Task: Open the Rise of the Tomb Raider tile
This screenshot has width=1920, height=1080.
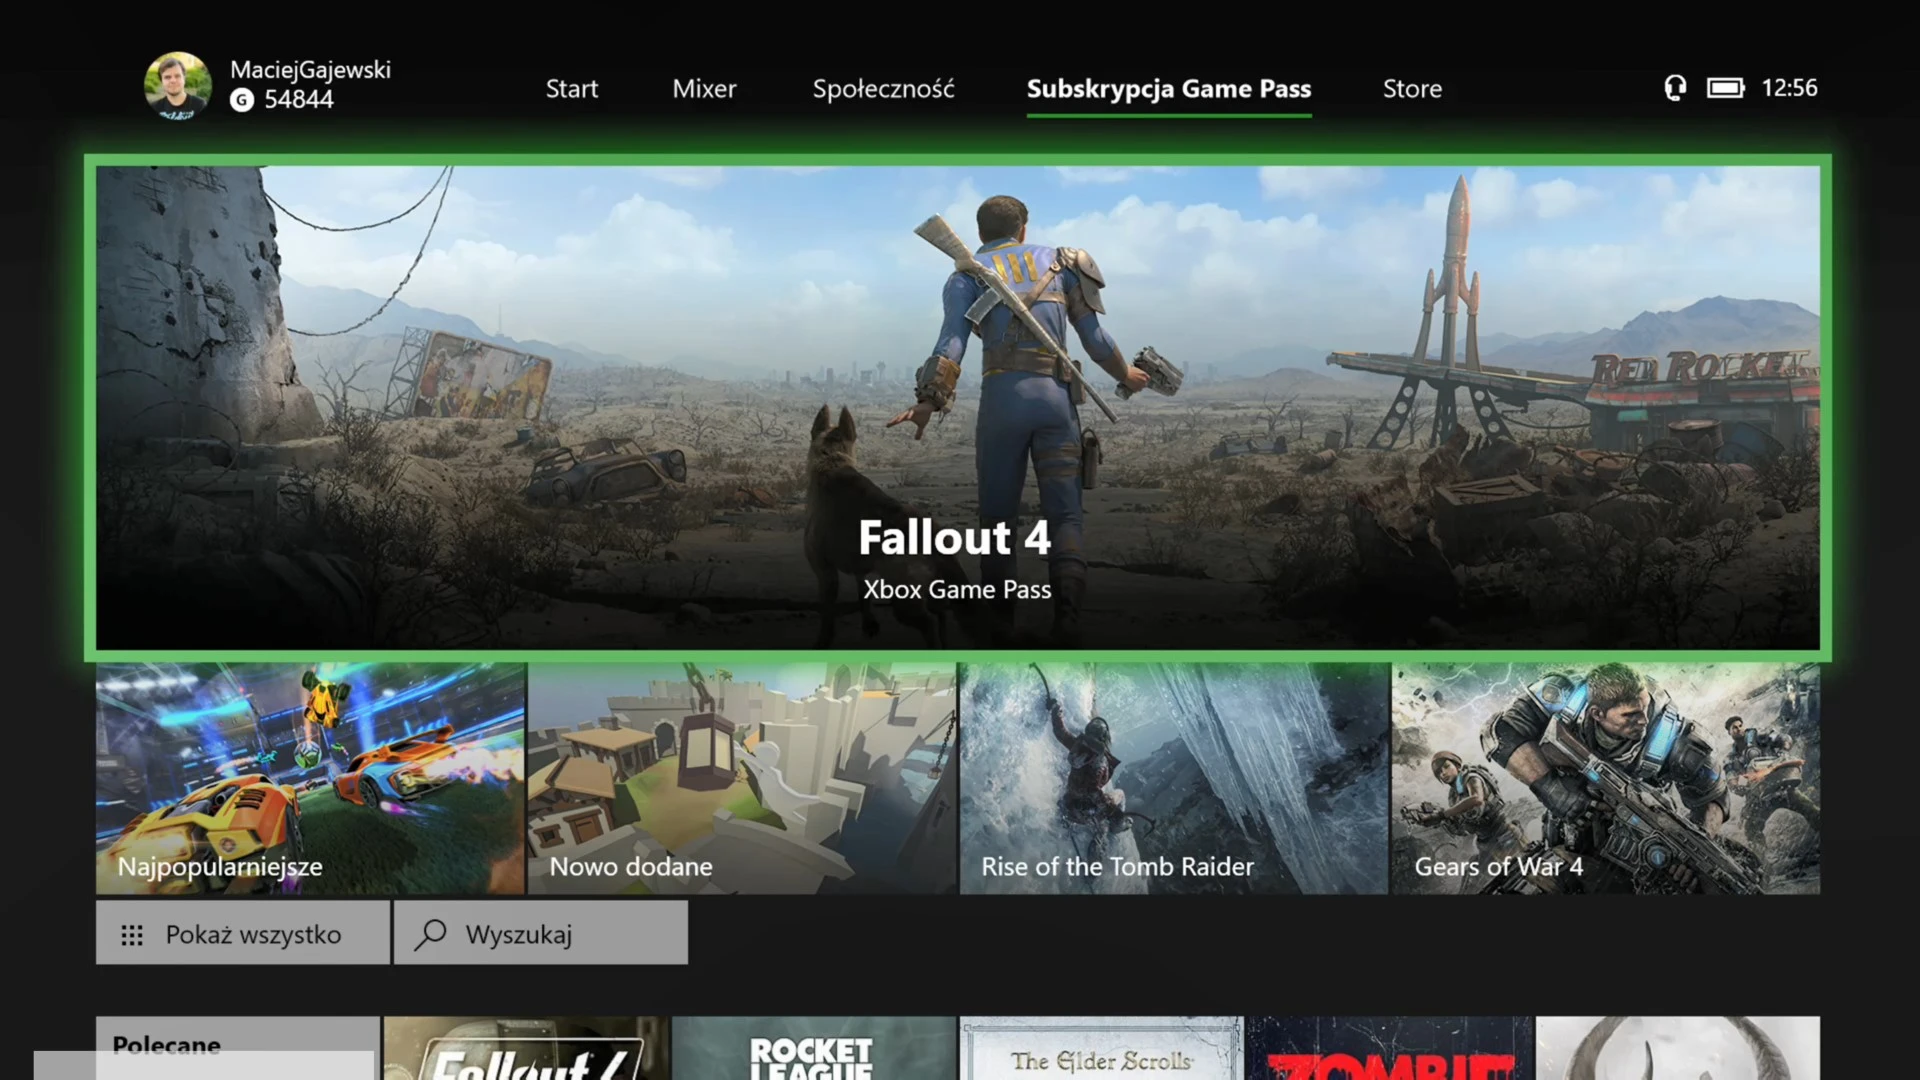Action: [1174, 778]
